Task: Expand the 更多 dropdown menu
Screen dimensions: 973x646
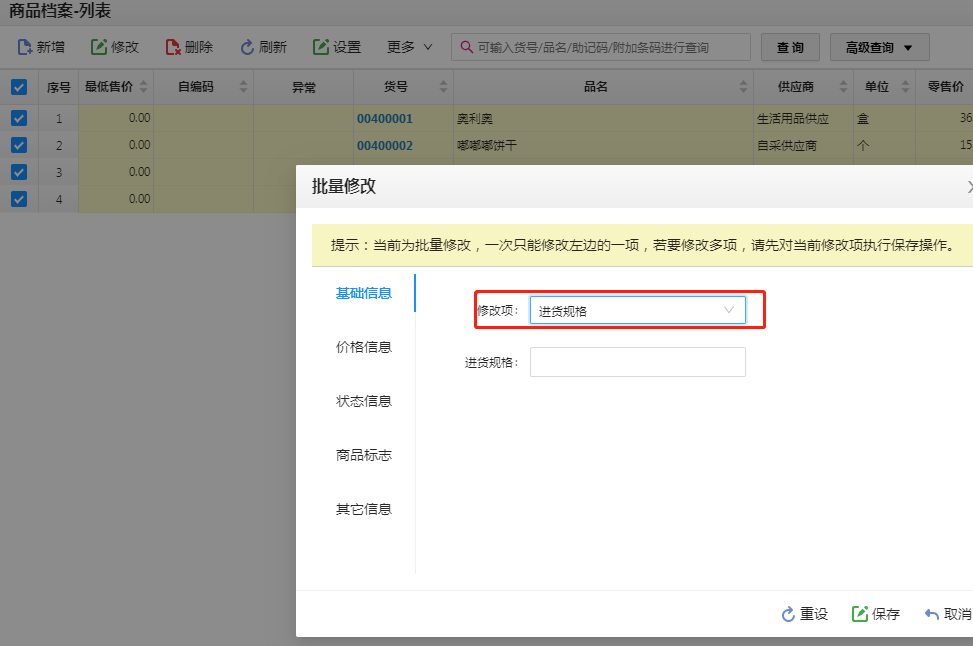Action: click(410, 47)
